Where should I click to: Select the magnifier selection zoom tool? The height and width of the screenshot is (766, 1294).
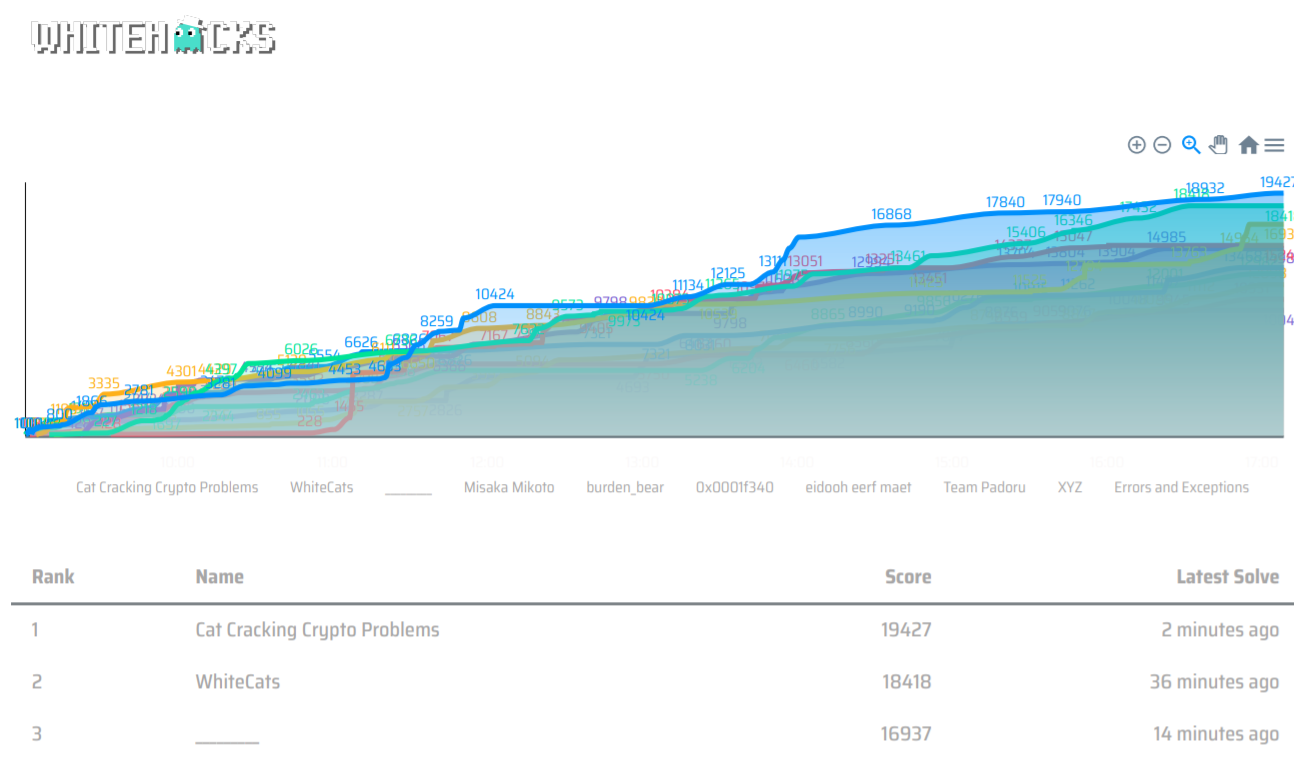[x=1190, y=145]
